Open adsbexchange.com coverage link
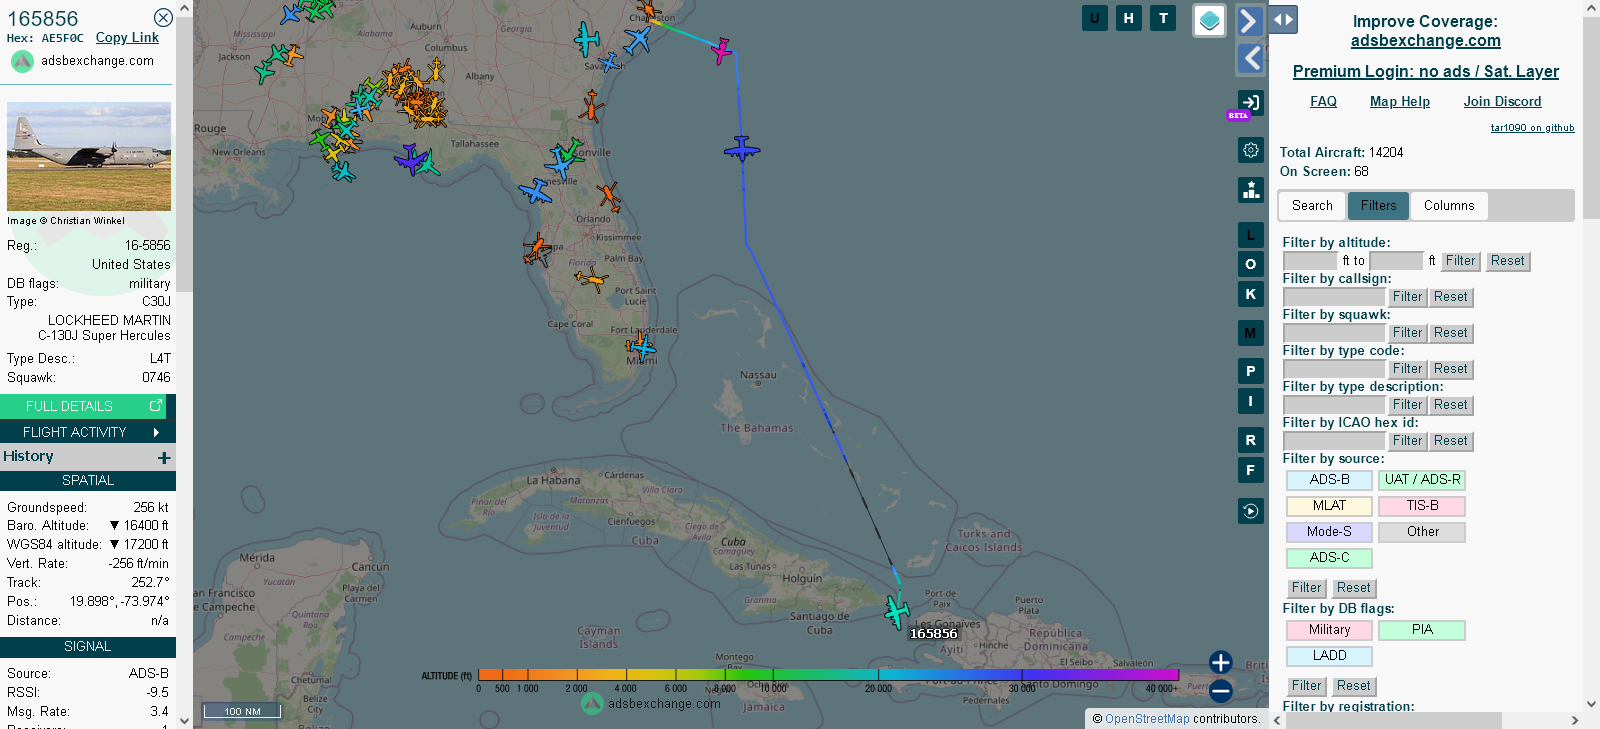Image resolution: width=1600 pixels, height=729 pixels. tap(1425, 41)
